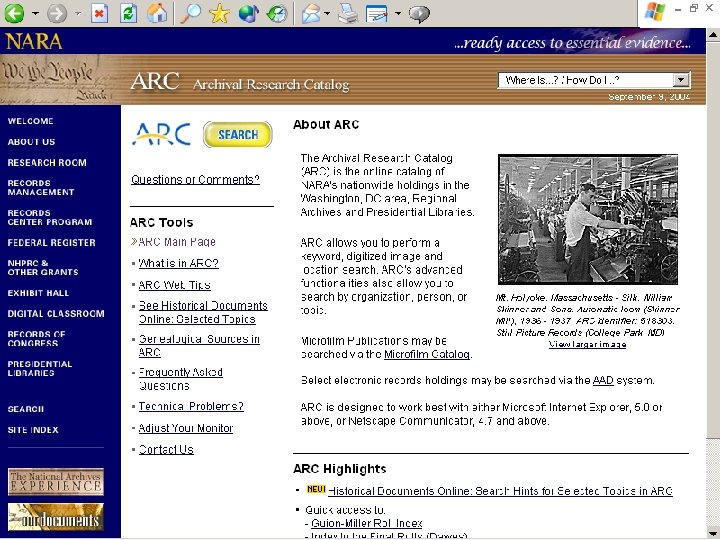Follow the Microfilm Catalog link
Viewport: 720px width, 540px height.
pyautogui.click(x=427, y=354)
